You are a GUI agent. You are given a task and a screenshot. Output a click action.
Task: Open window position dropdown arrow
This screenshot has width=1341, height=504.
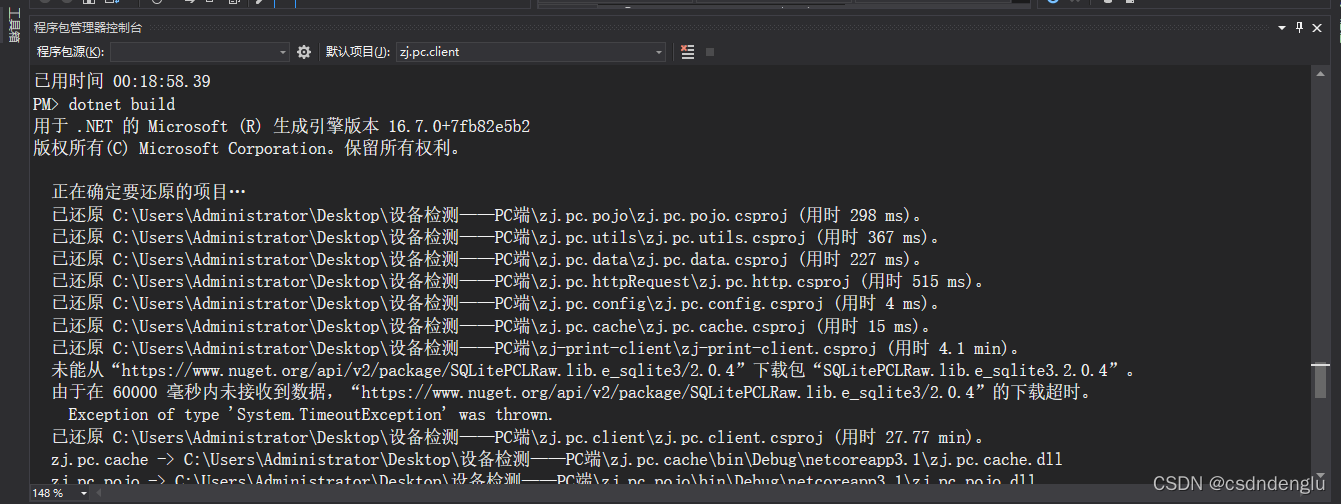(x=1280, y=27)
